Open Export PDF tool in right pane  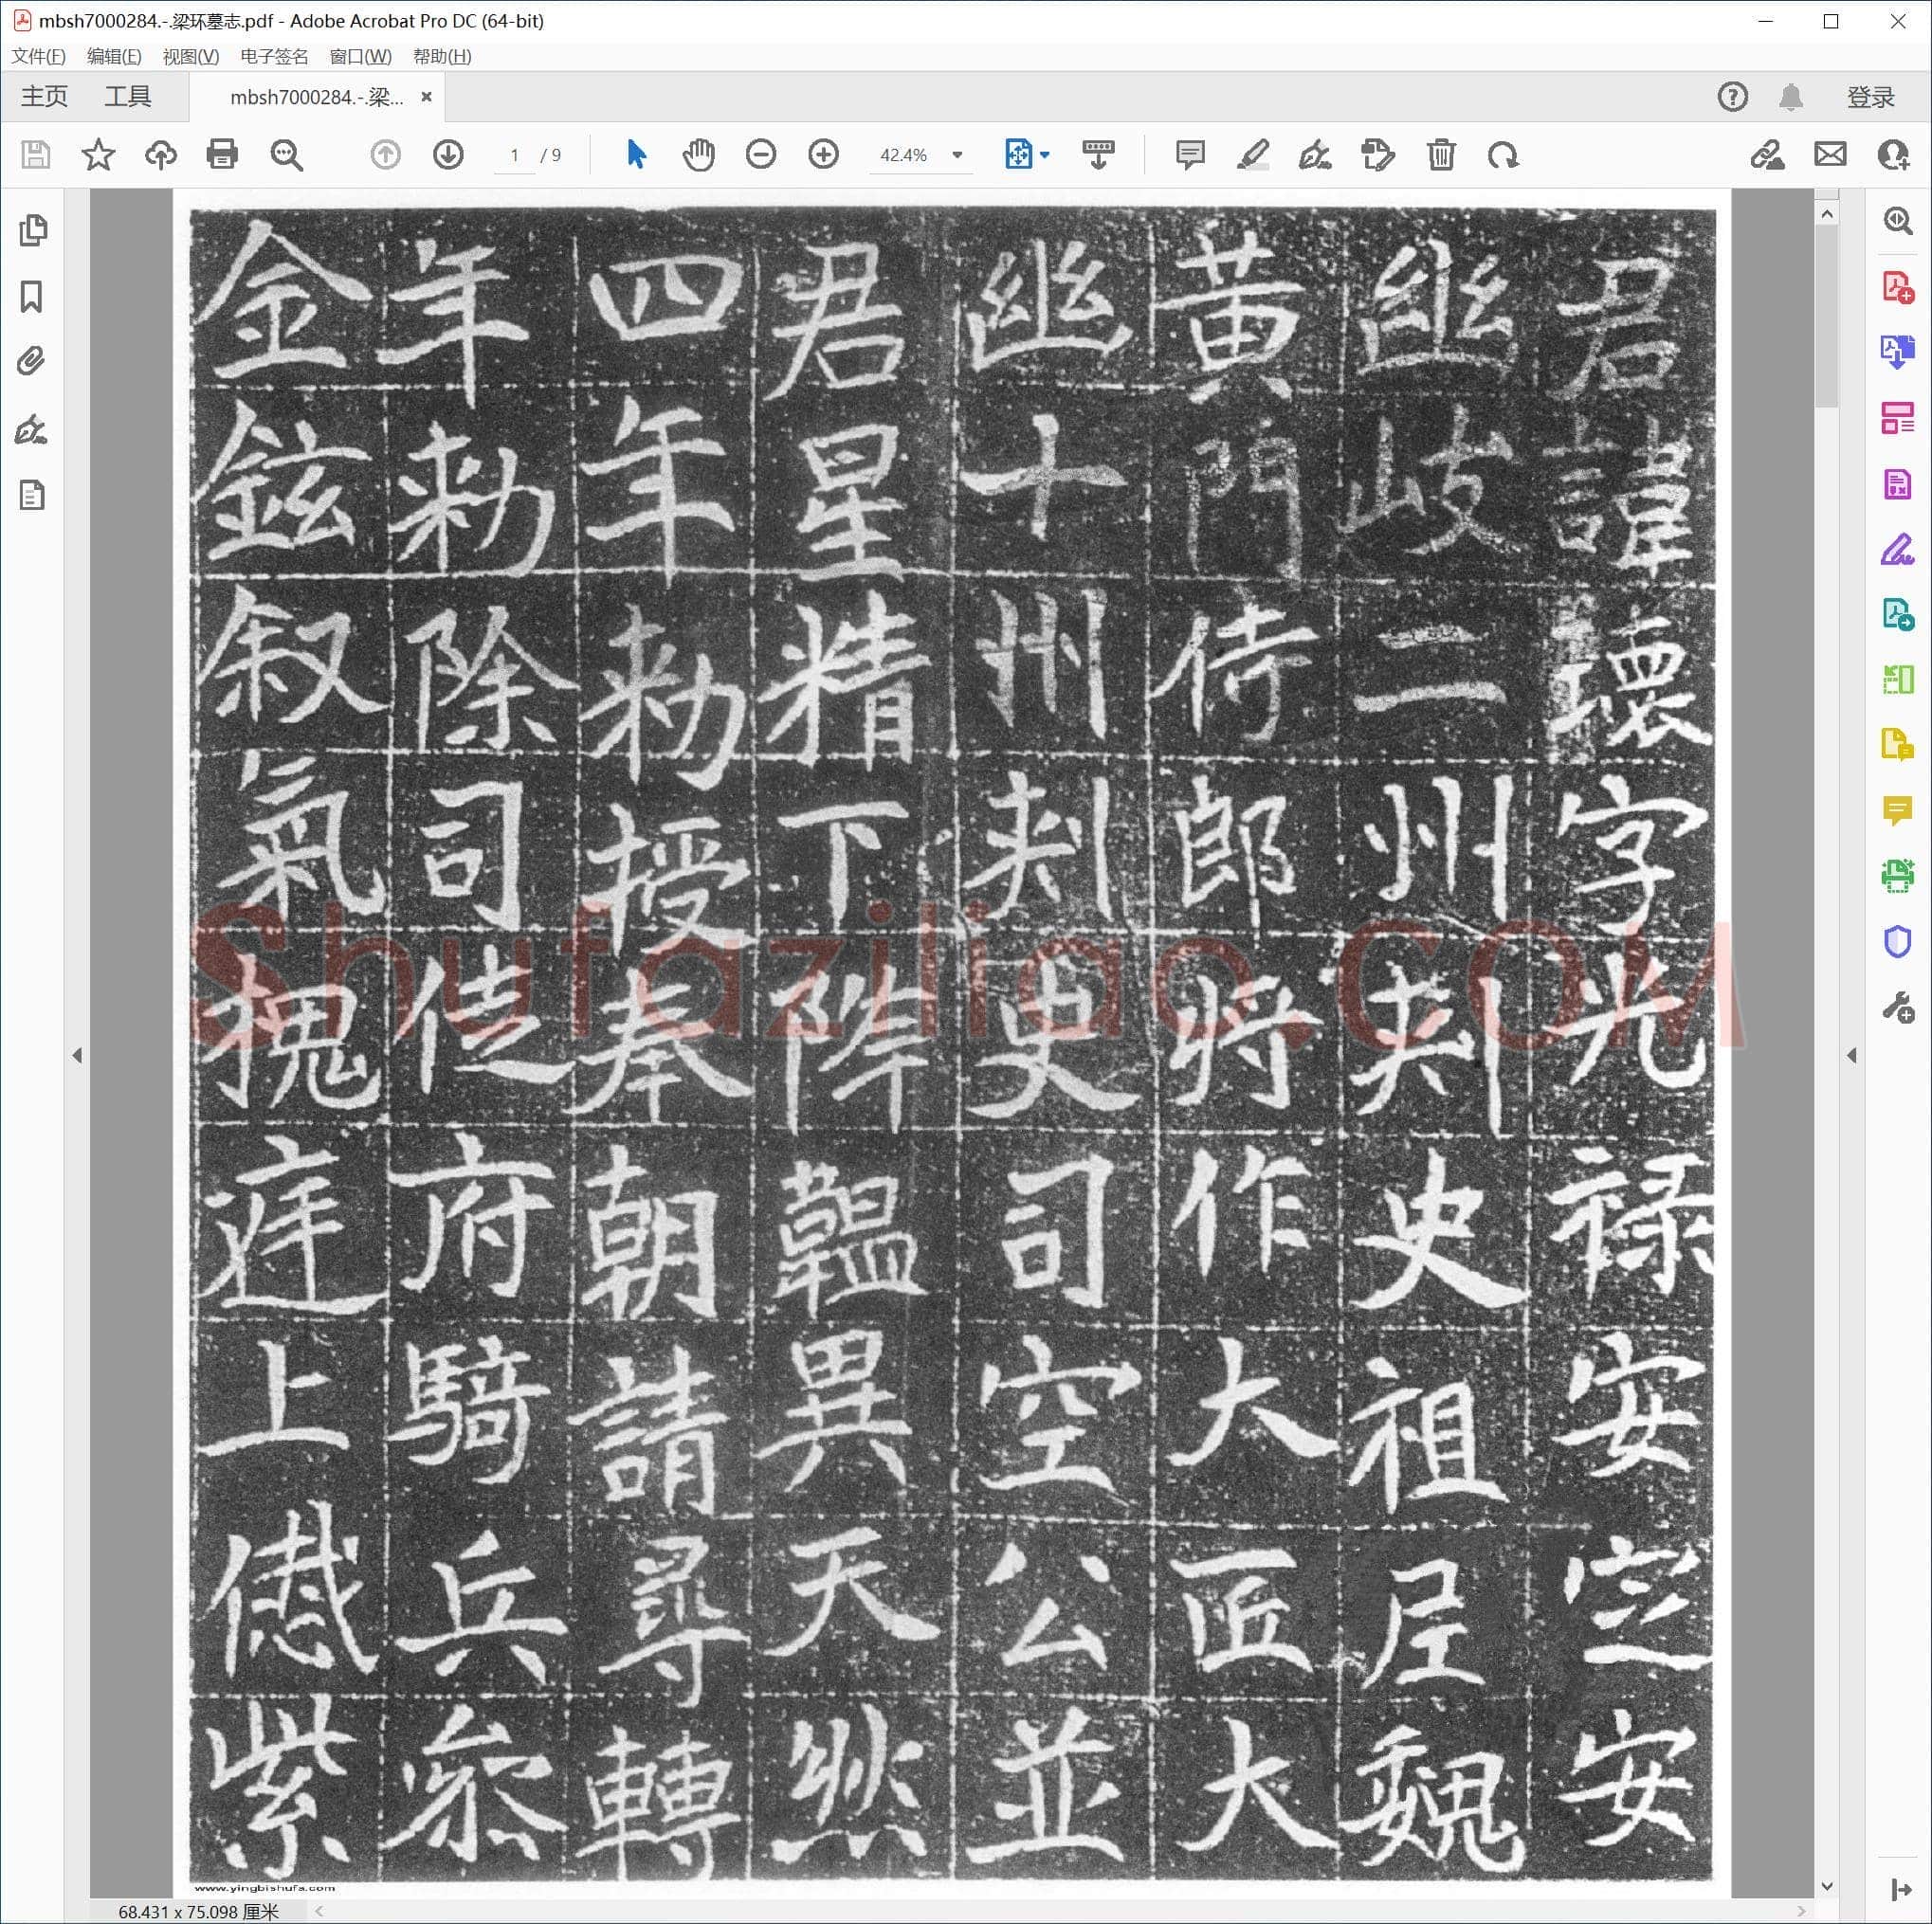(1897, 352)
